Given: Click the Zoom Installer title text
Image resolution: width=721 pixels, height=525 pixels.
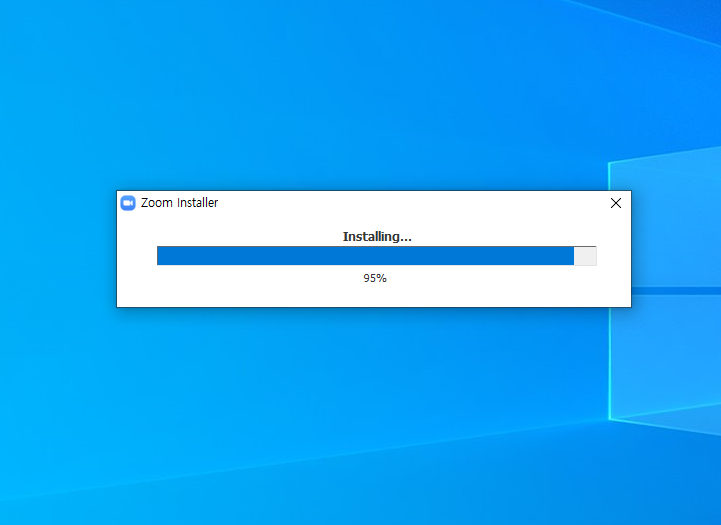Looking at the screenshot, I should [179, 203].
